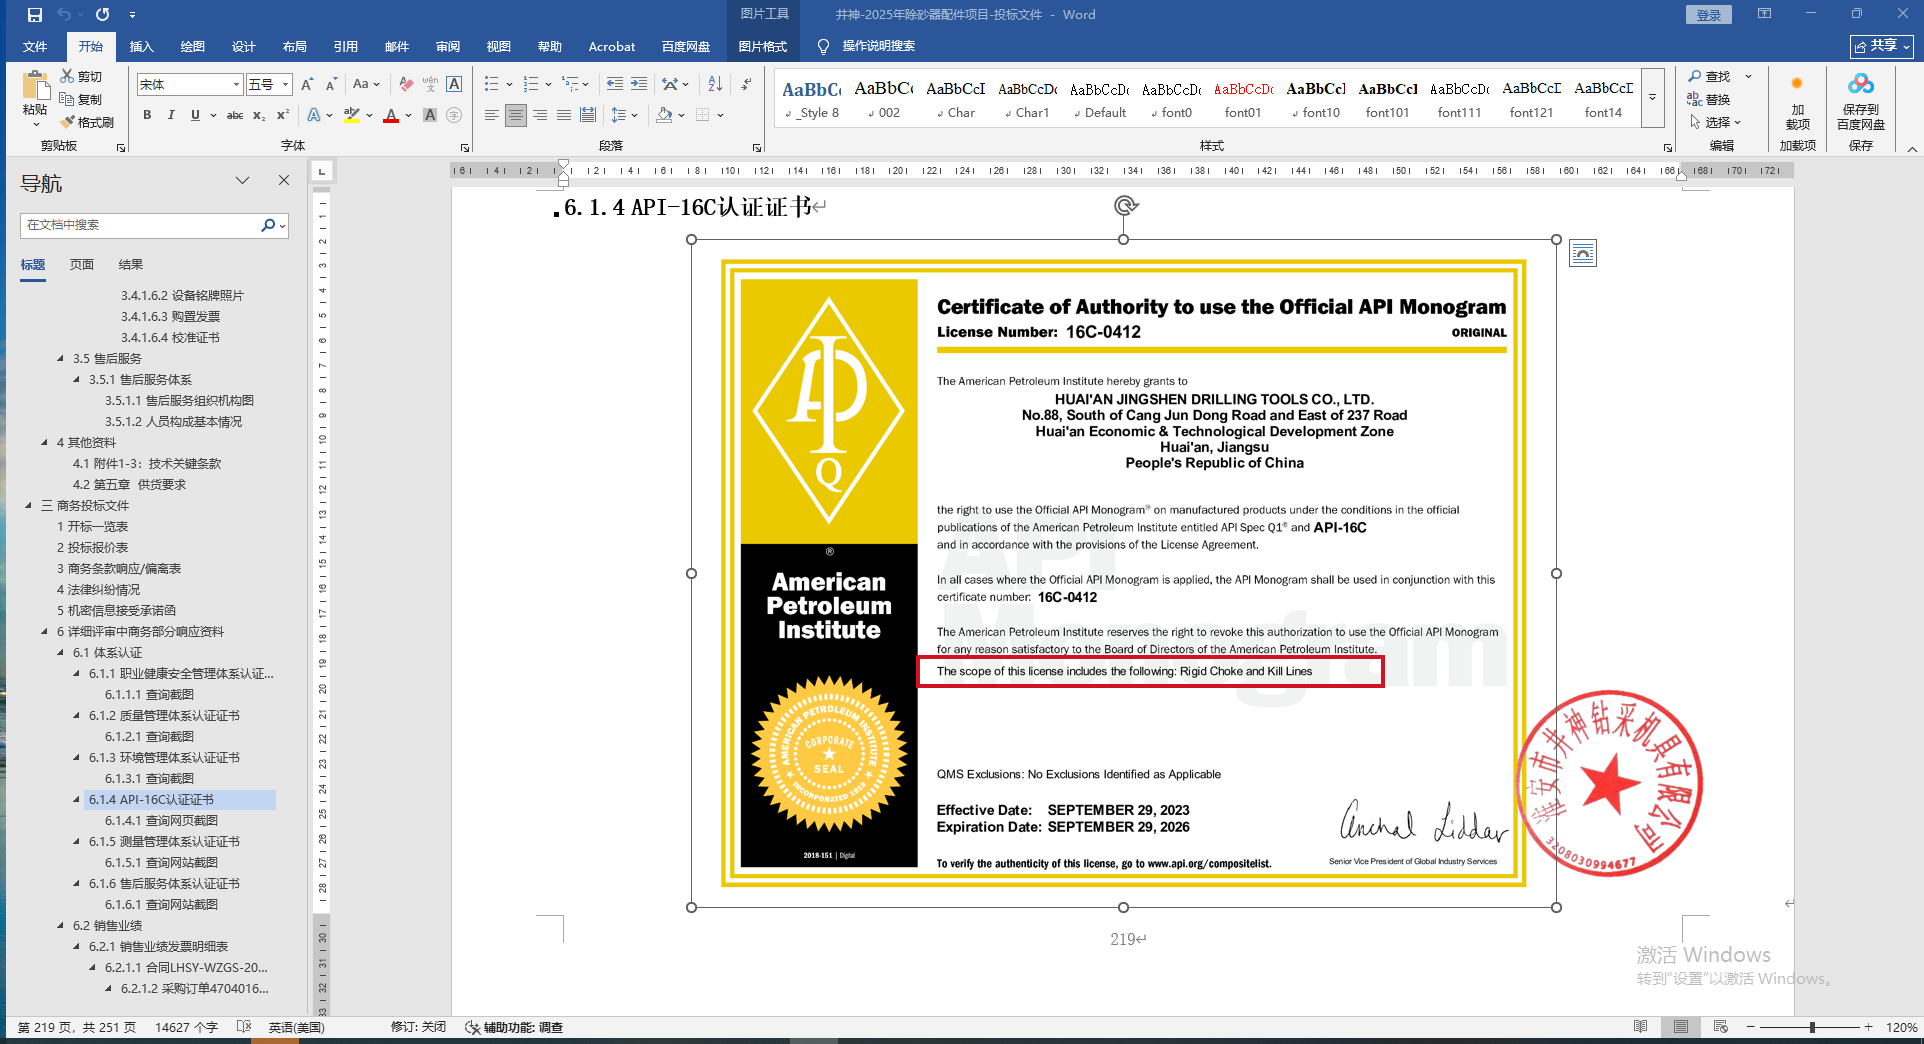This screenshot has height=1044, width=1924.
Task: Open the font size dropdown
Action: [285, 85]
